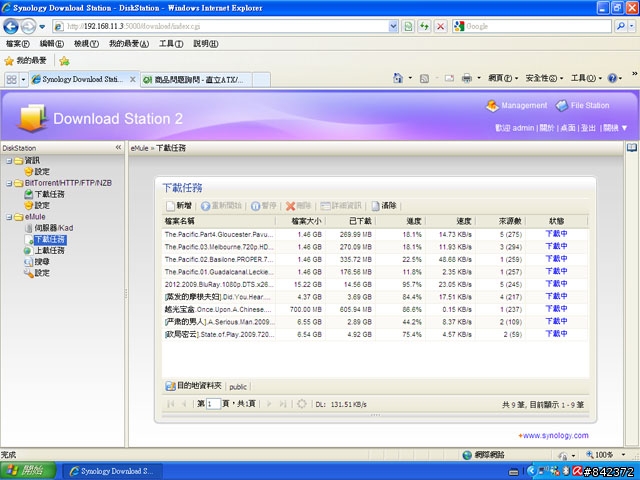The height and width of the screenshot is (480, 640).
Task: Sort by the 速度 column header
Action: coord(450,221)
